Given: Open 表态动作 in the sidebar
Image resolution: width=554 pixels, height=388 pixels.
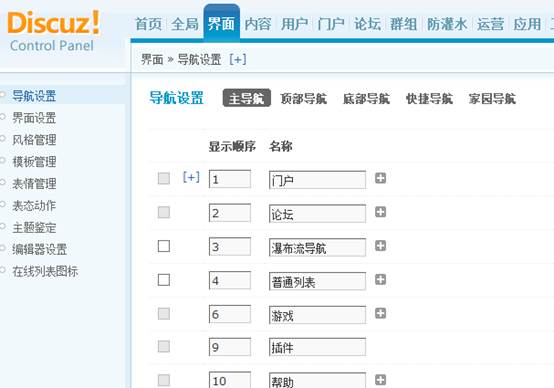Looking at the screenshot, I should (x=34, y=205).
